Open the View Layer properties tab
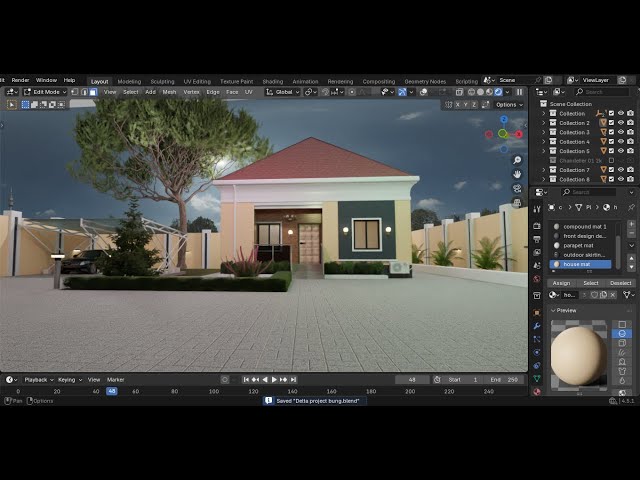Viewport: 640px width, 480px height. coord(537,253)
